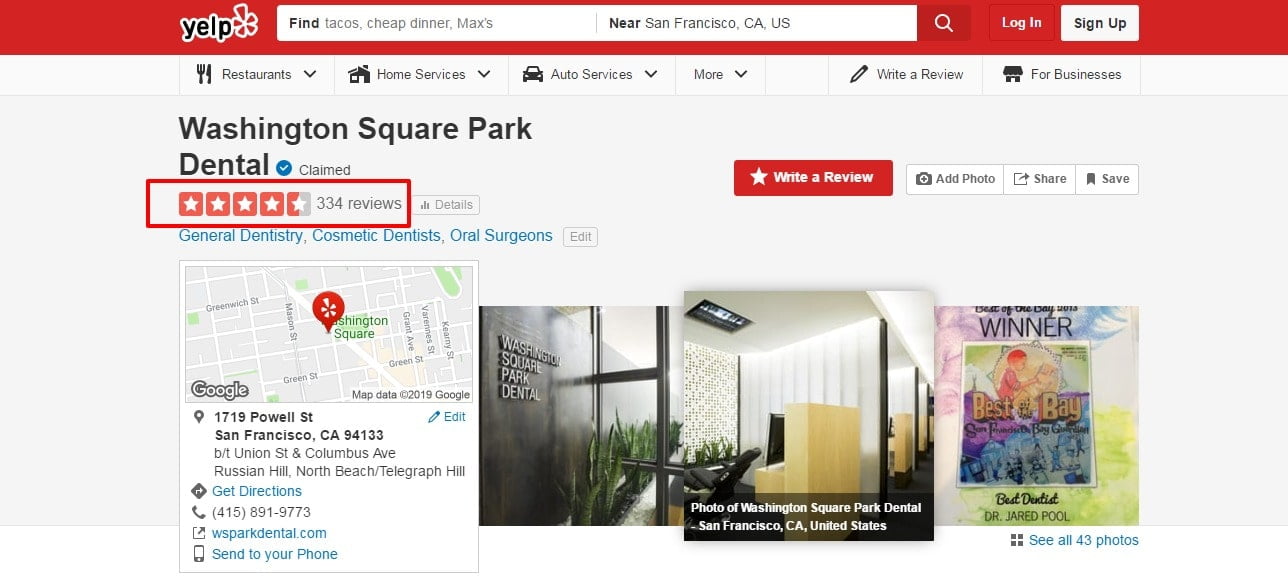Open the Washington Square Park Dental sign photo
This screenshot has height=585, width=1288.
pos(581,415)
